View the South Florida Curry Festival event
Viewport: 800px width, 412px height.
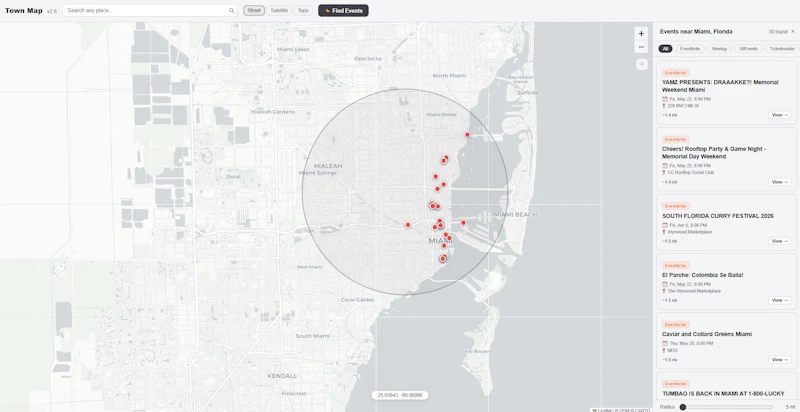click(x=780, y=241)
